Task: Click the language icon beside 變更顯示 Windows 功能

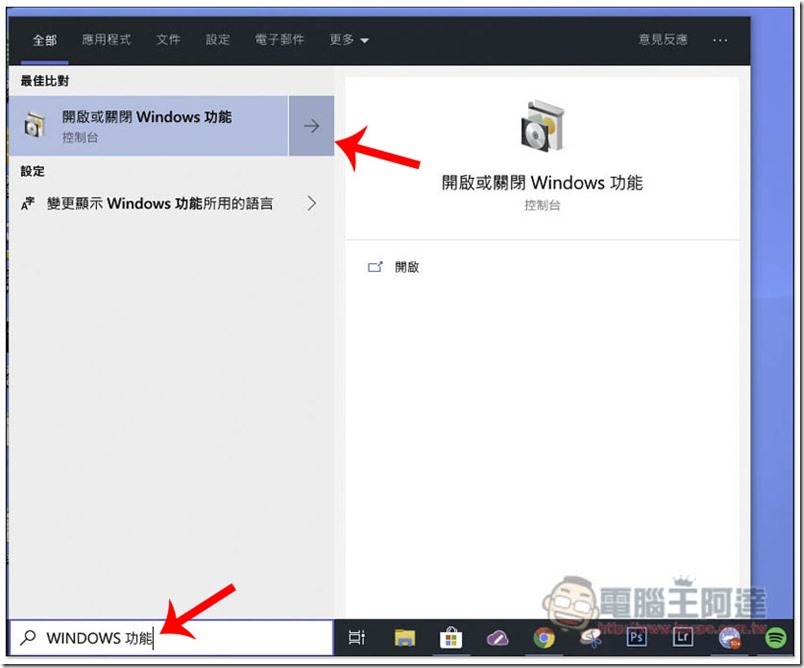Action: [28, 204]
